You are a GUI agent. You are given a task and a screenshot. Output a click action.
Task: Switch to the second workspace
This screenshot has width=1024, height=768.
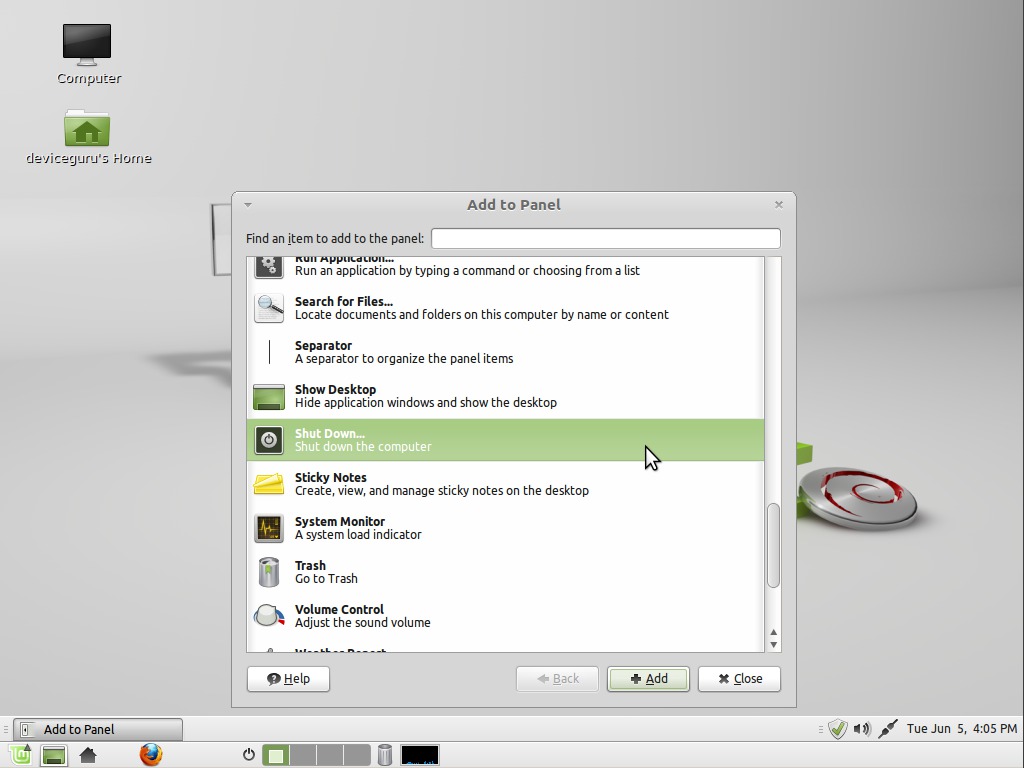(303, 756)
